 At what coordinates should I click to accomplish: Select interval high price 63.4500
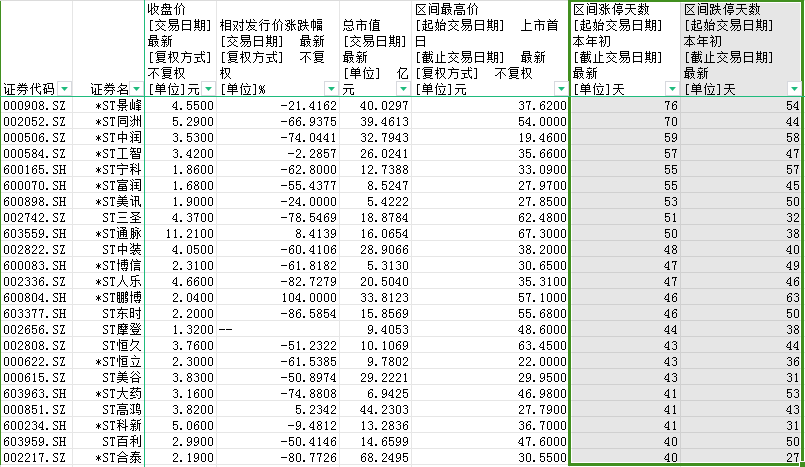(x=490, y=345)
